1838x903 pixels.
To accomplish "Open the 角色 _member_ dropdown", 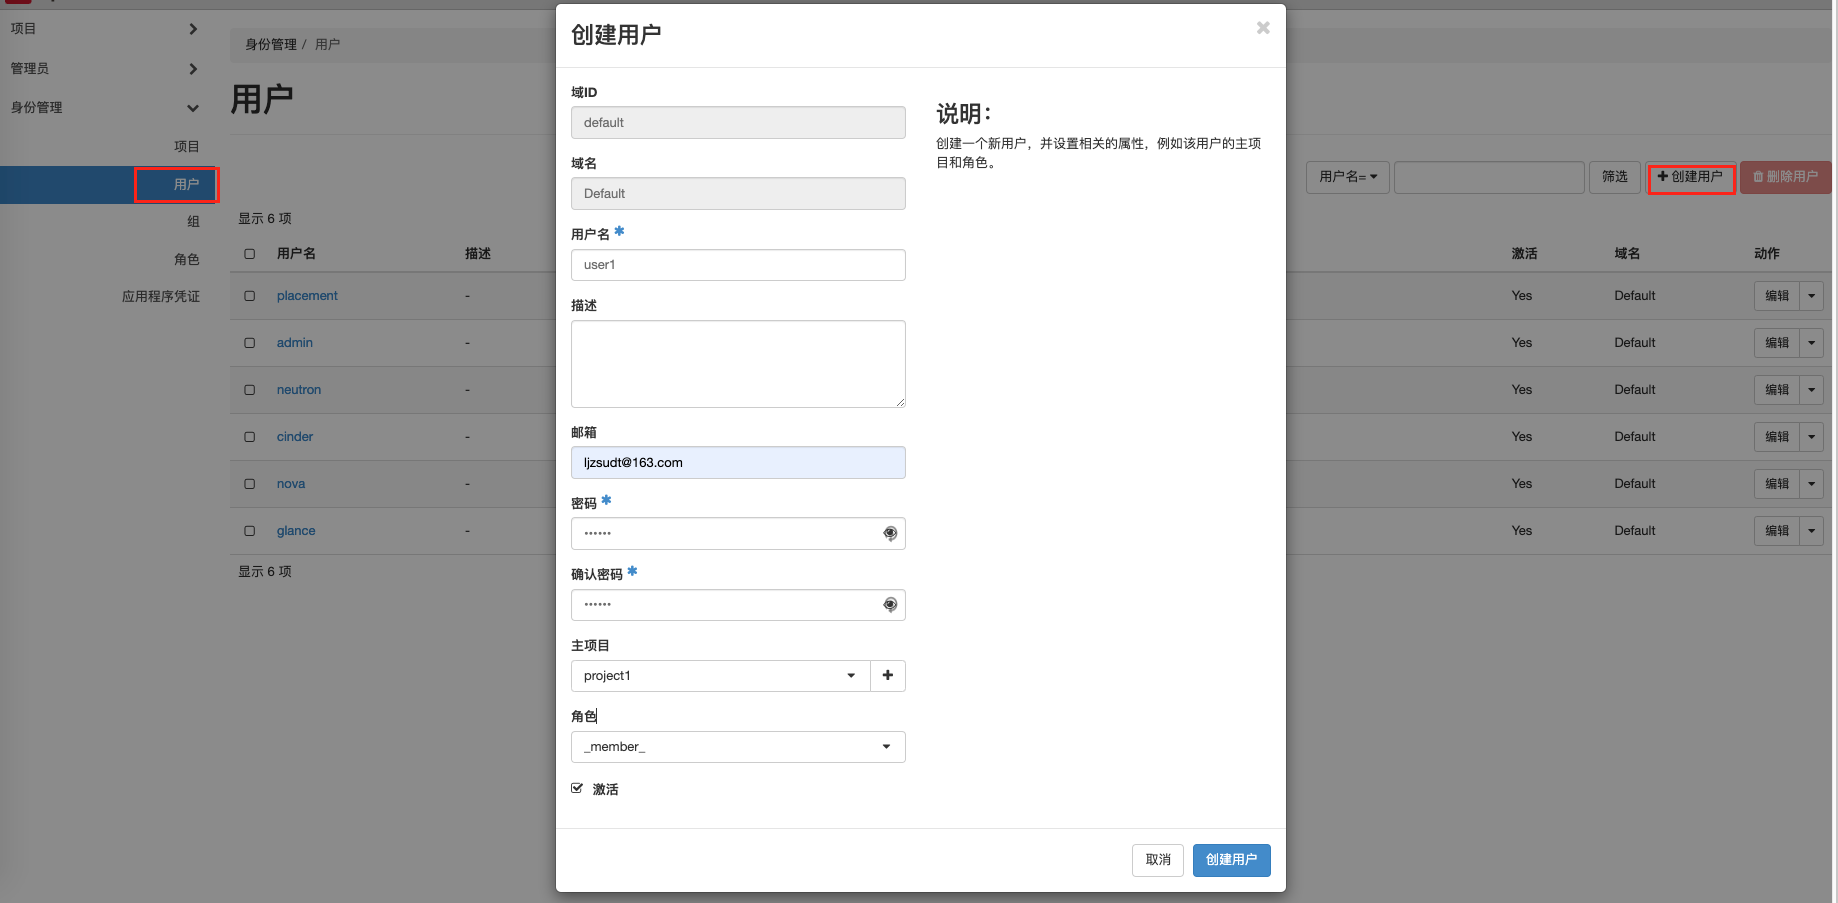I will pos(738,747).
